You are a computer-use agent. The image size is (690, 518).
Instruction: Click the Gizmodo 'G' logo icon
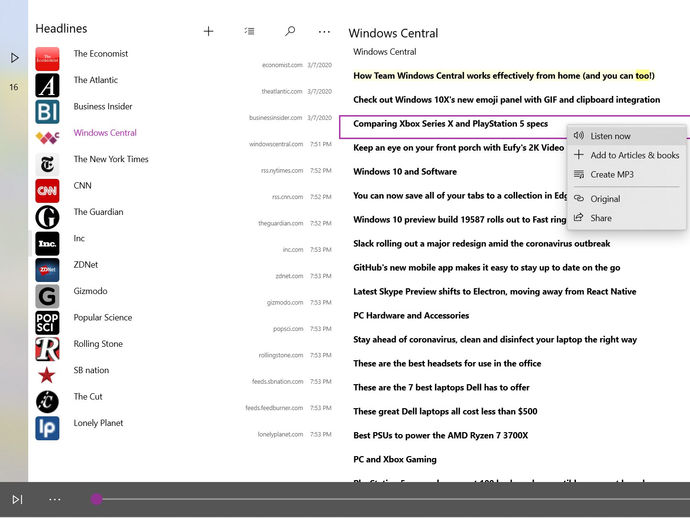47,296
